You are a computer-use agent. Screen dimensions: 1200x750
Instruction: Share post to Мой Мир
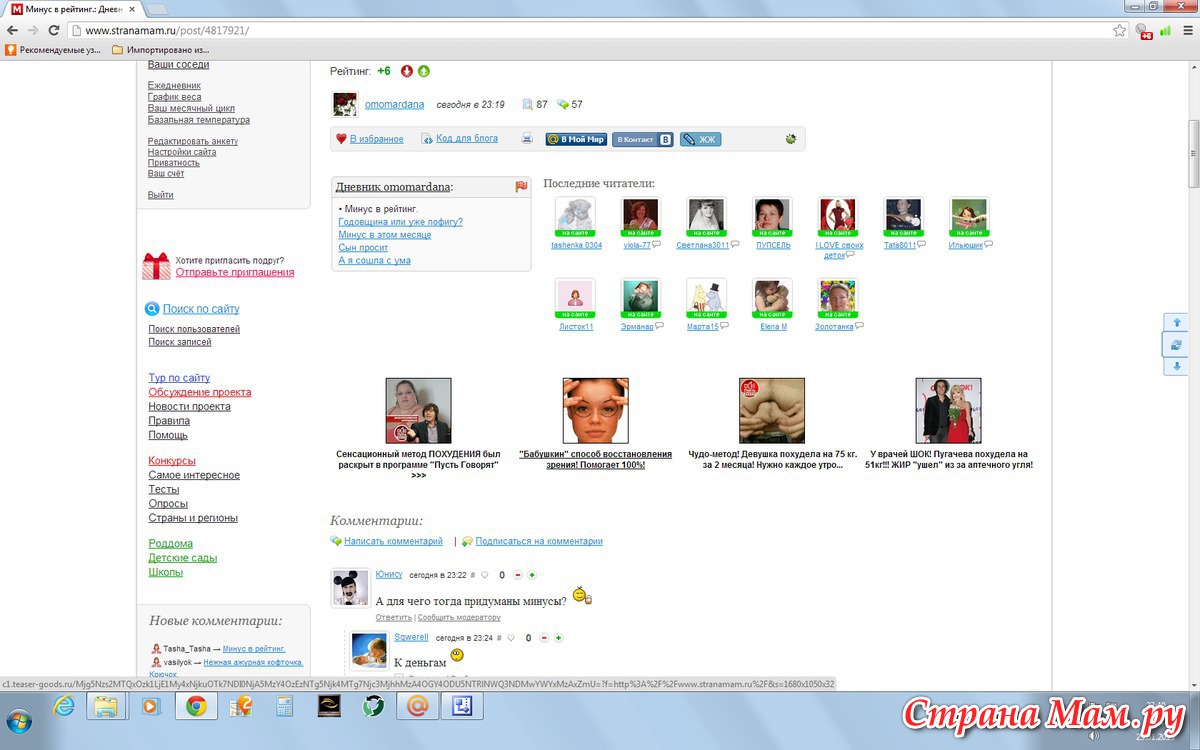click(576, 140)
